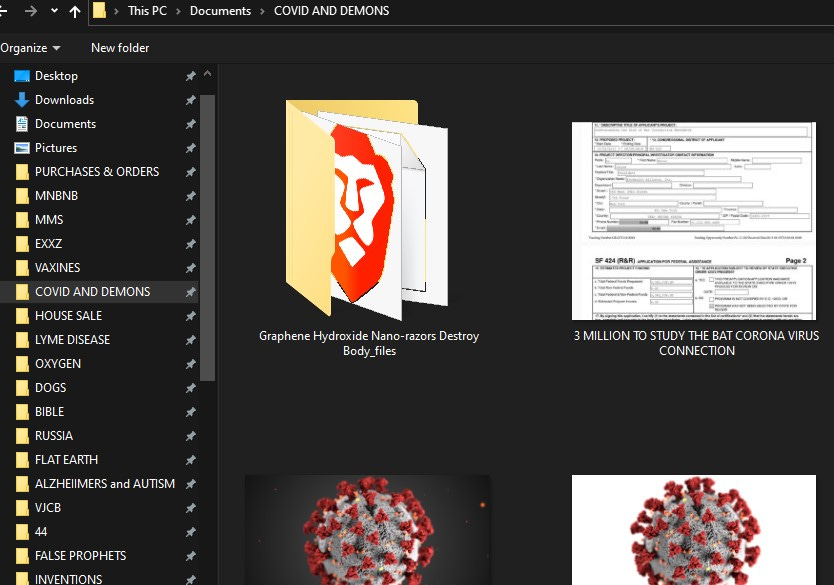Select HOUSE SALE folder in sidebar
Image resolution: width=834 pixels, height=585 pixels.
[99, 316]
